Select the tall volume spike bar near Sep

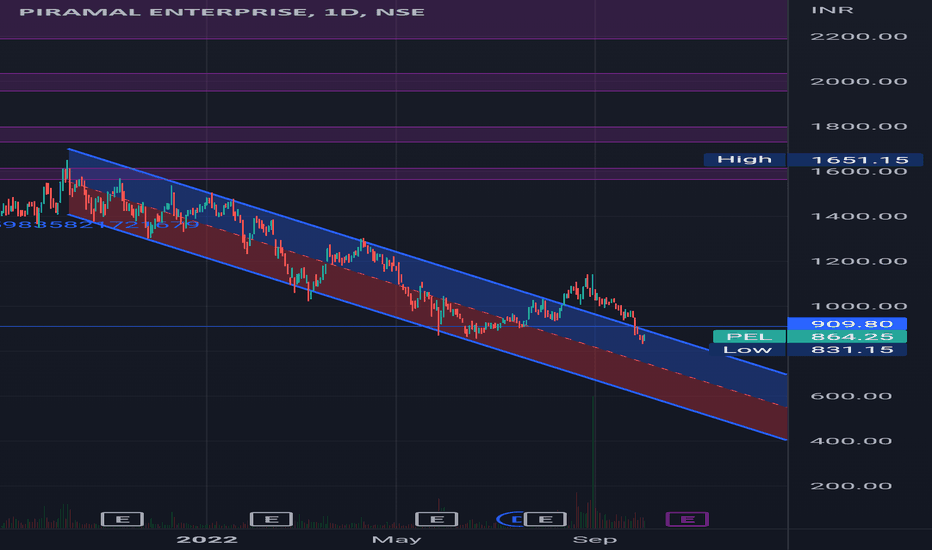(x=593, y=462)
